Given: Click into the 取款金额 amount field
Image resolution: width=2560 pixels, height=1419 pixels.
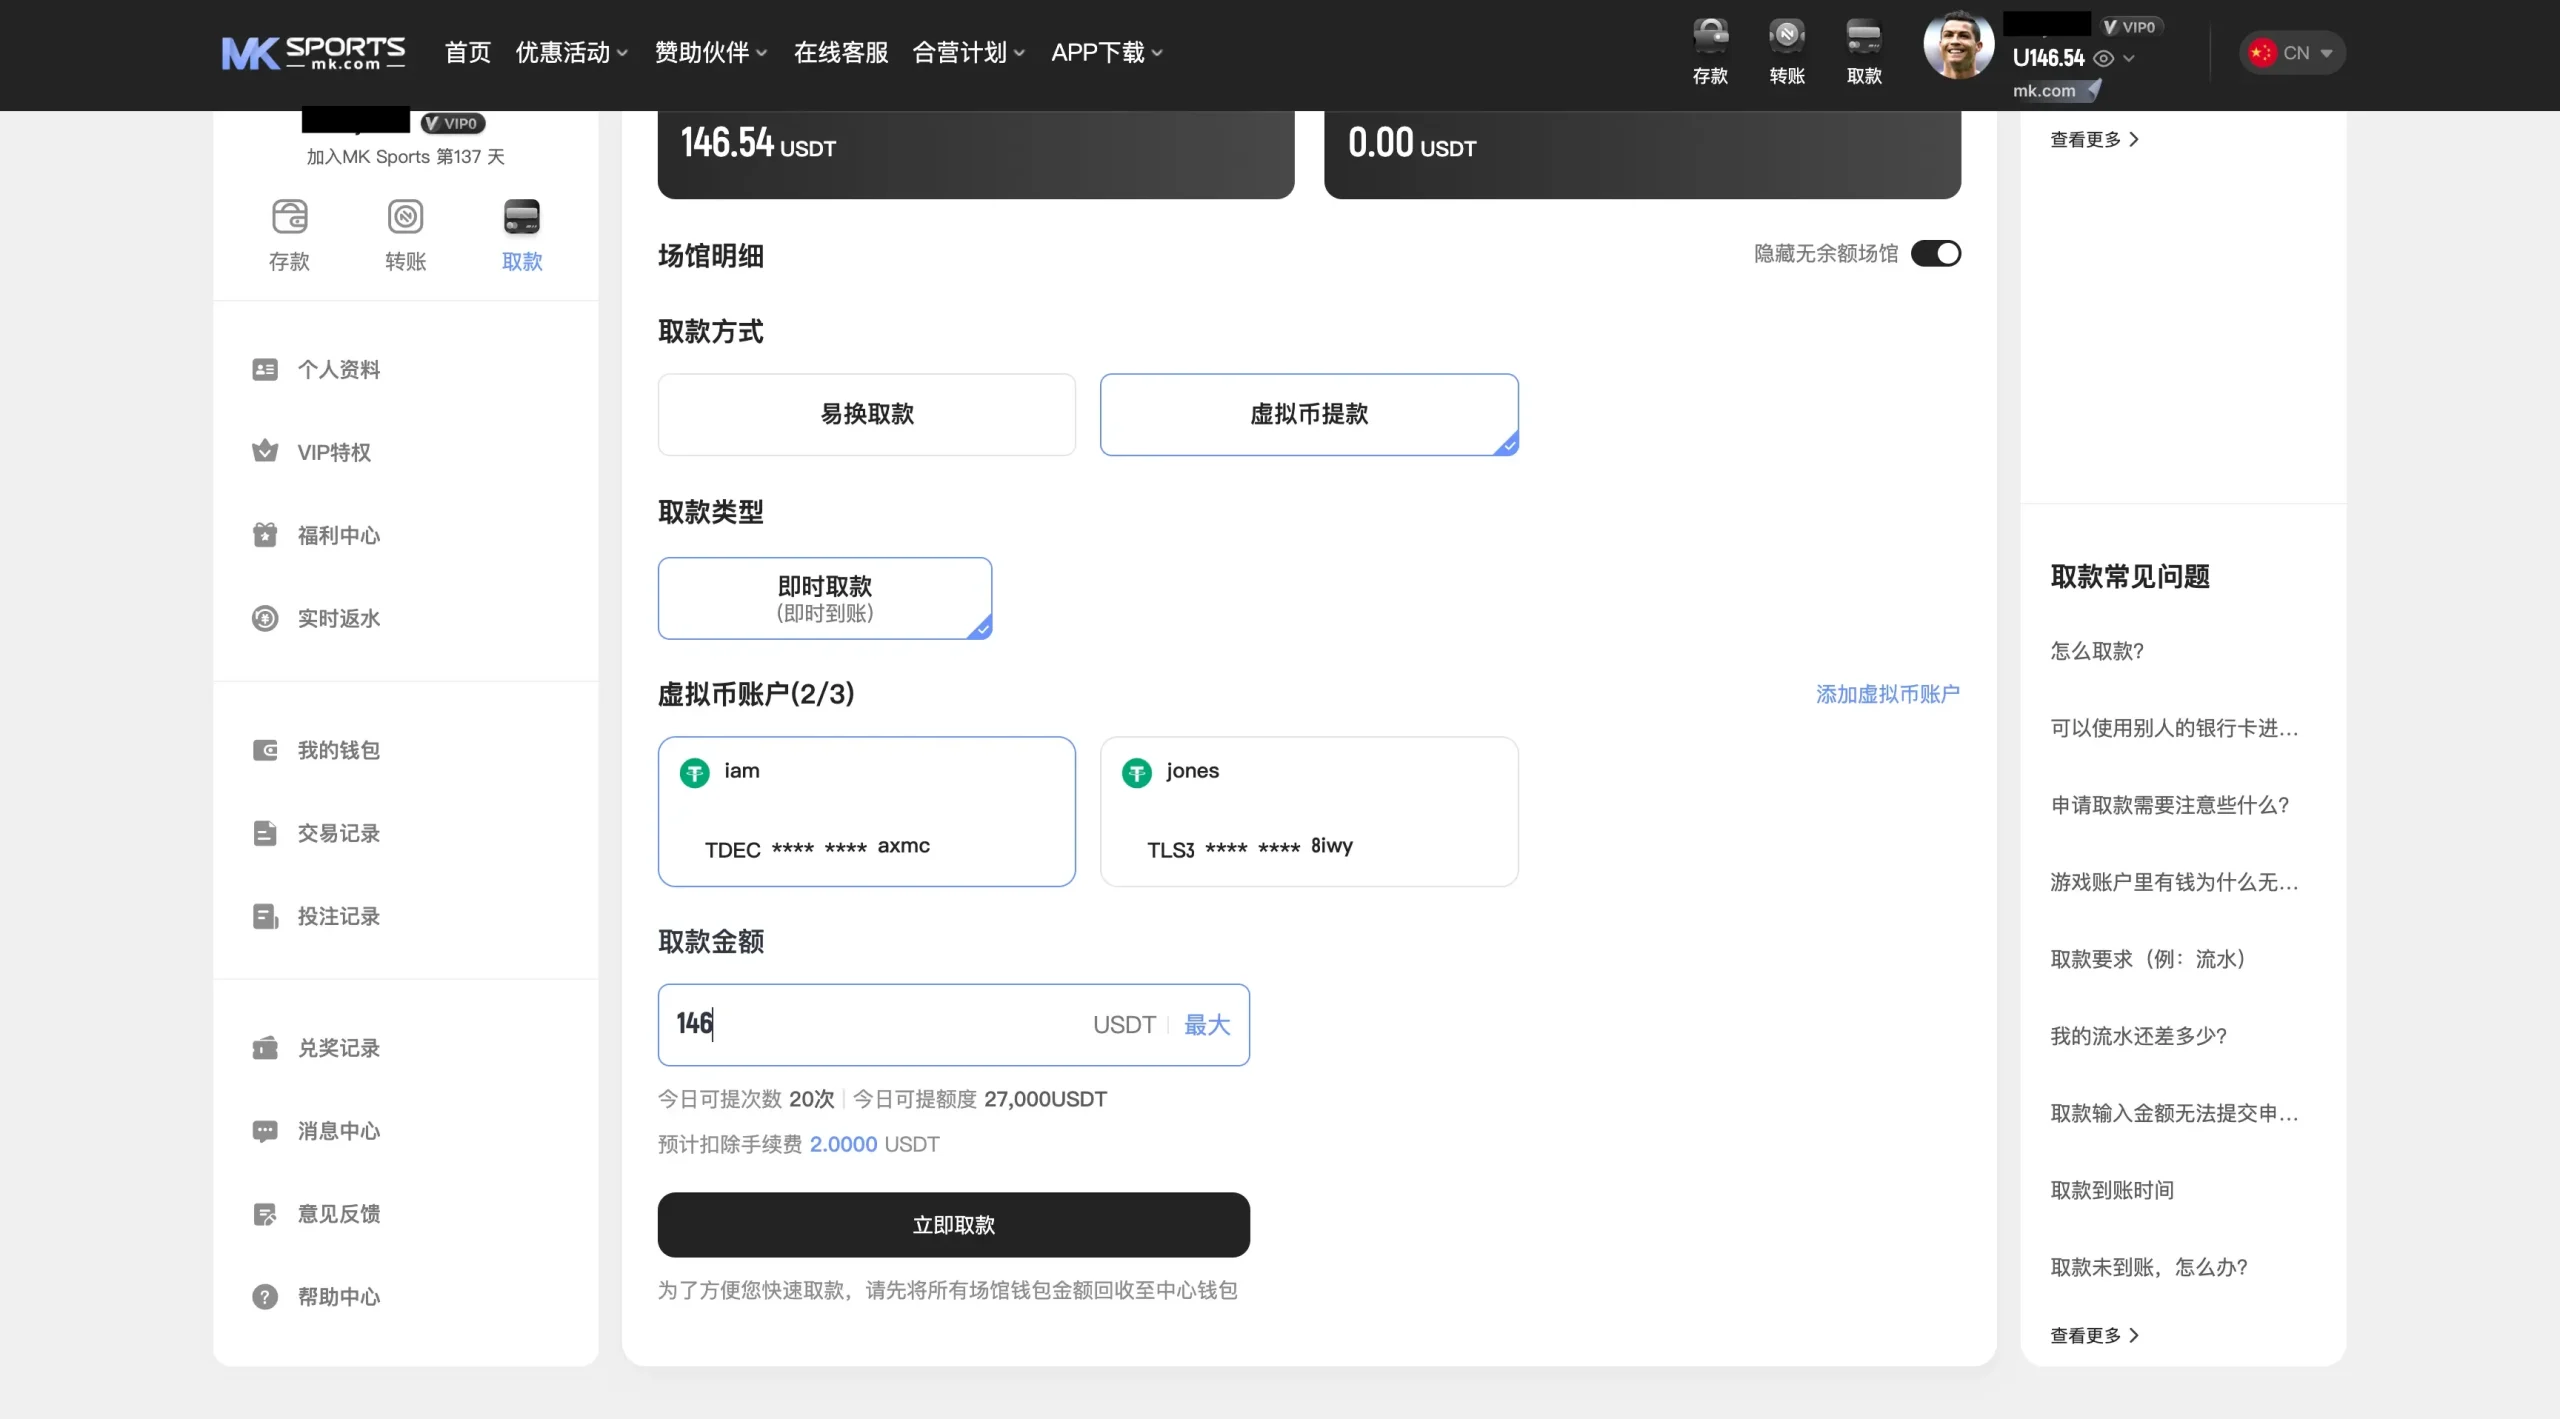Looking at the screenshot, I should point(880,1025).
